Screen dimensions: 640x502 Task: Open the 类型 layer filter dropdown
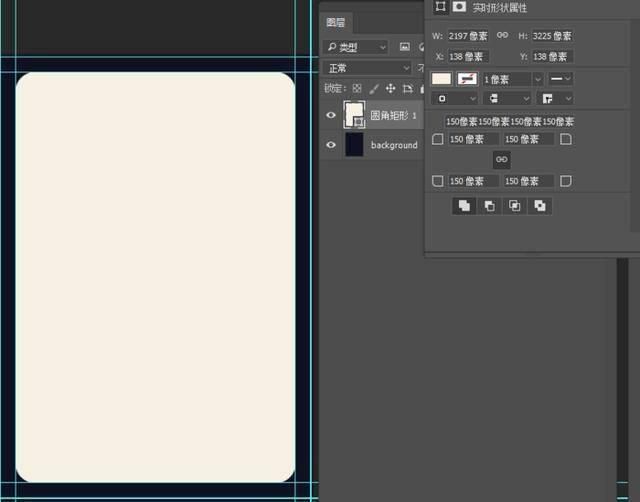[356, 47]
